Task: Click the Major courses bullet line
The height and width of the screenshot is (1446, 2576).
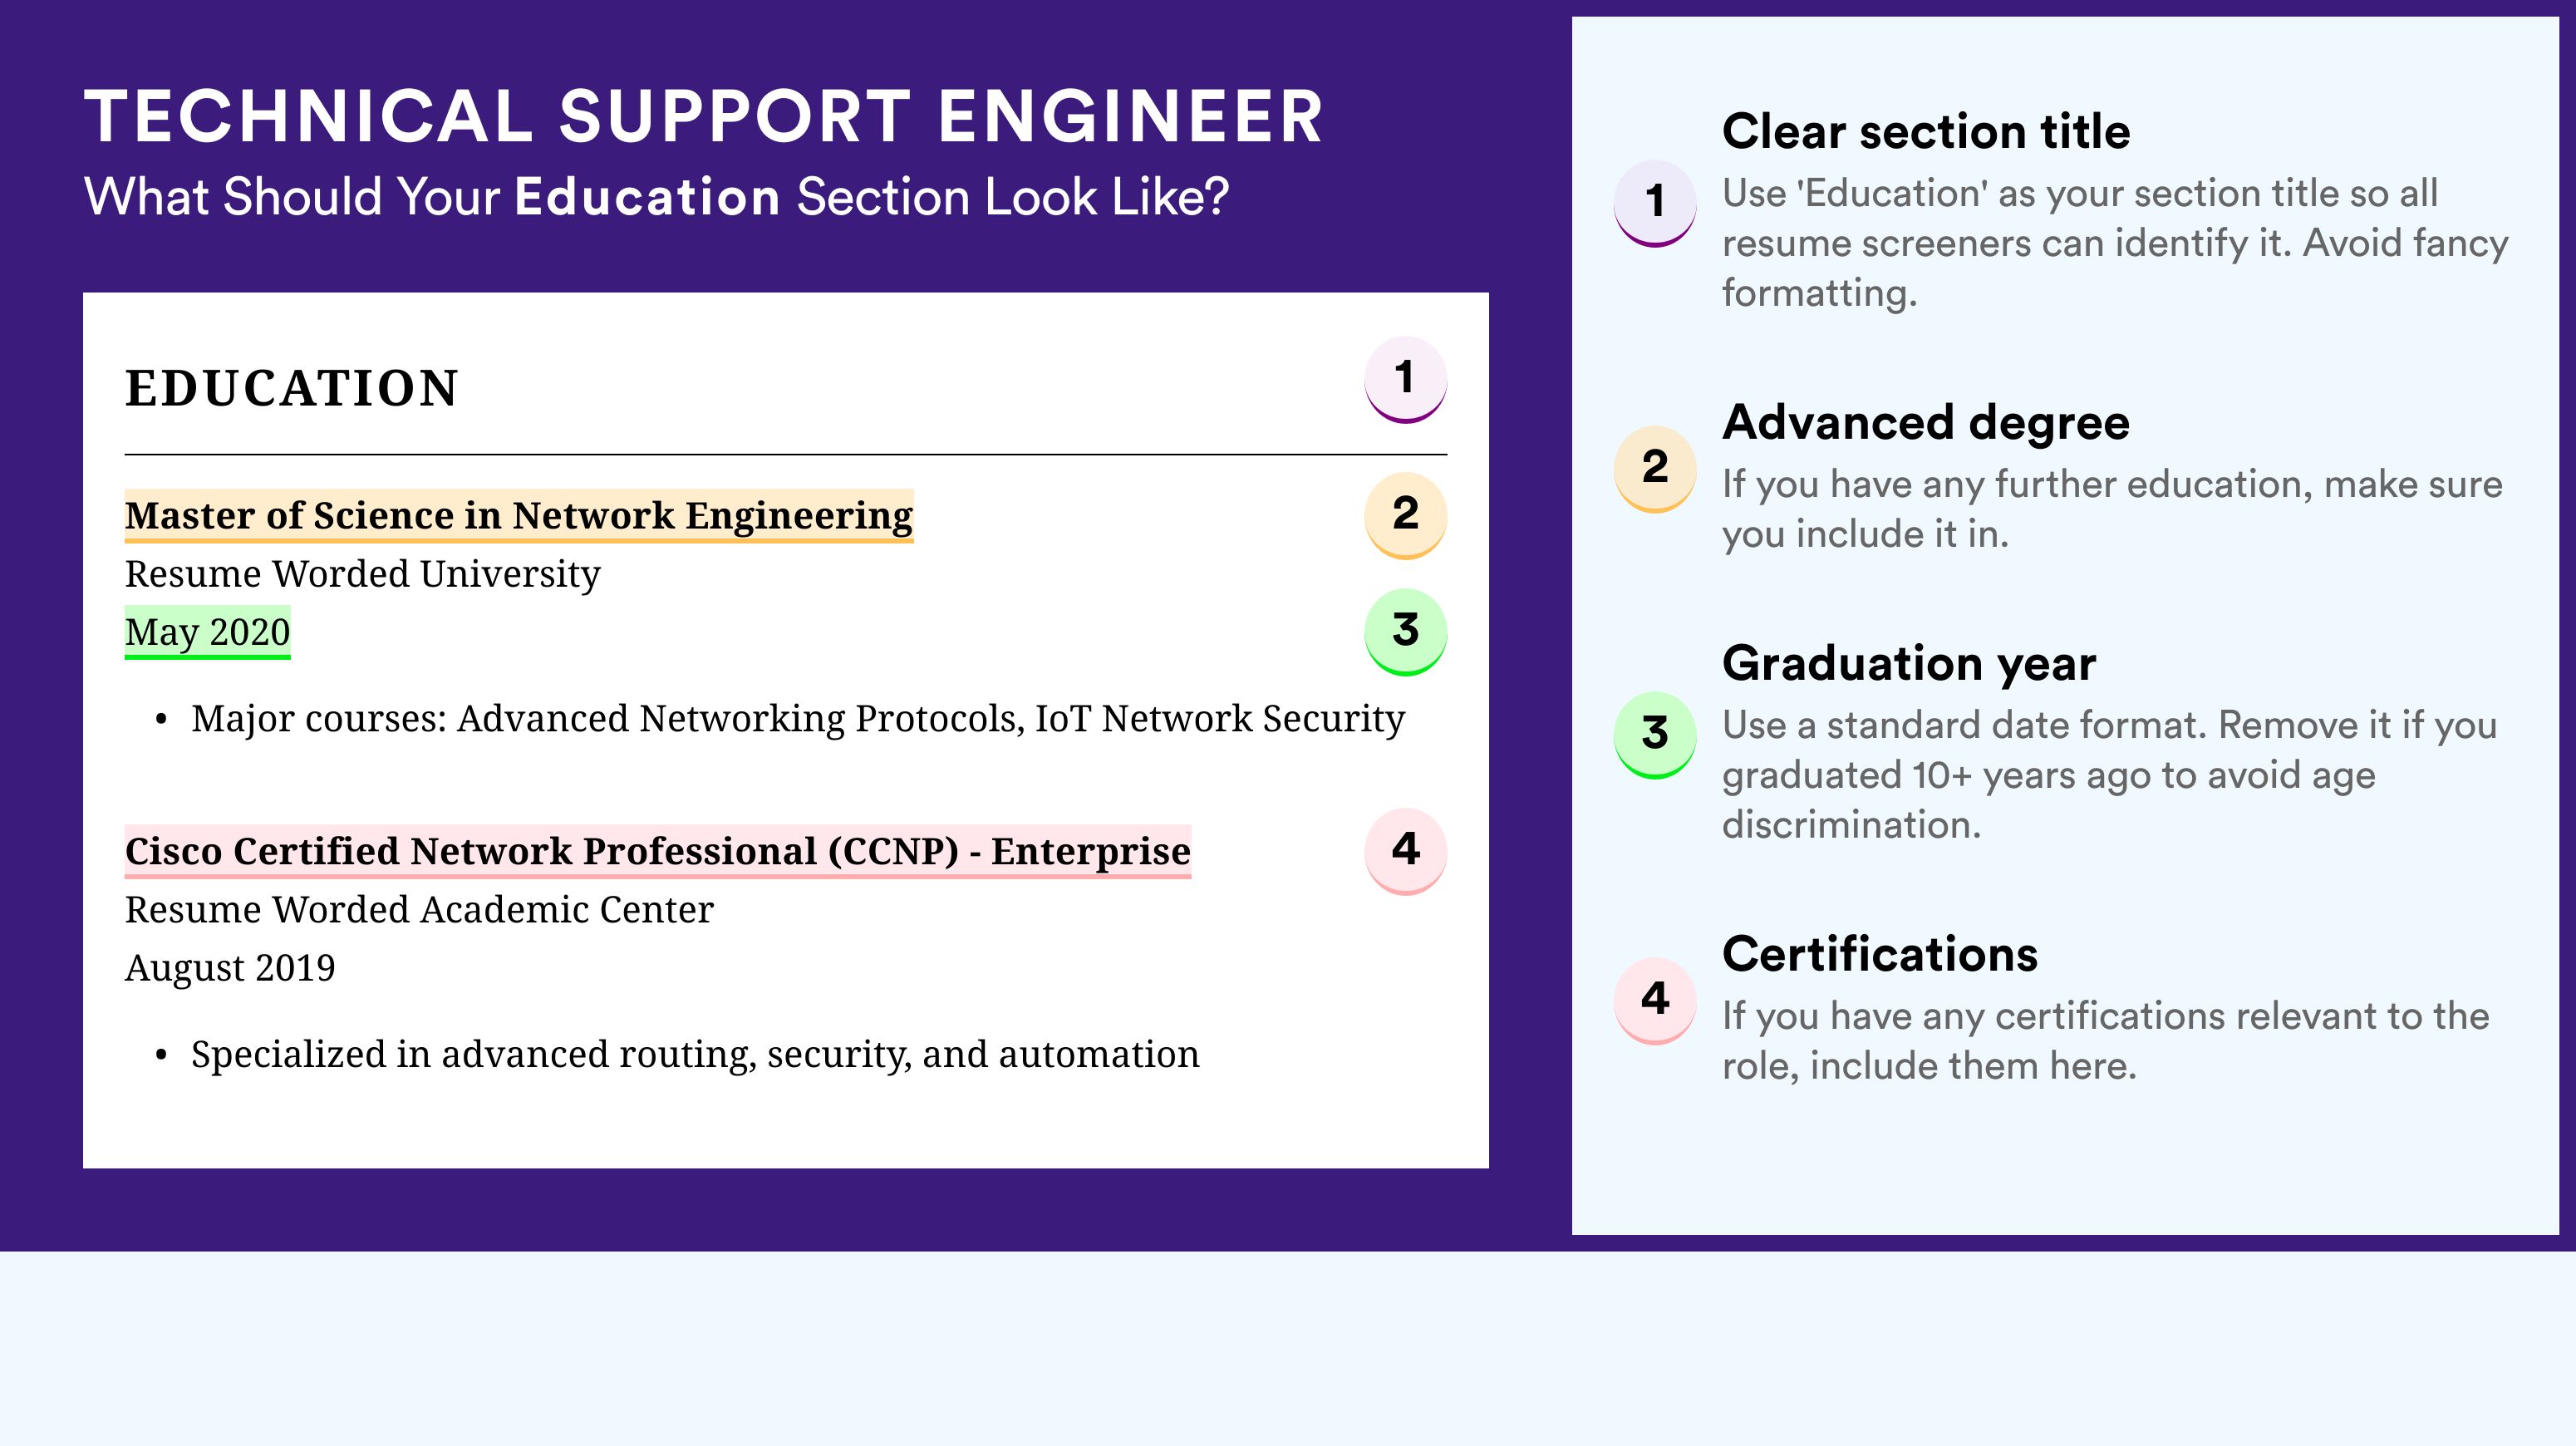Action: coord(780,719)
